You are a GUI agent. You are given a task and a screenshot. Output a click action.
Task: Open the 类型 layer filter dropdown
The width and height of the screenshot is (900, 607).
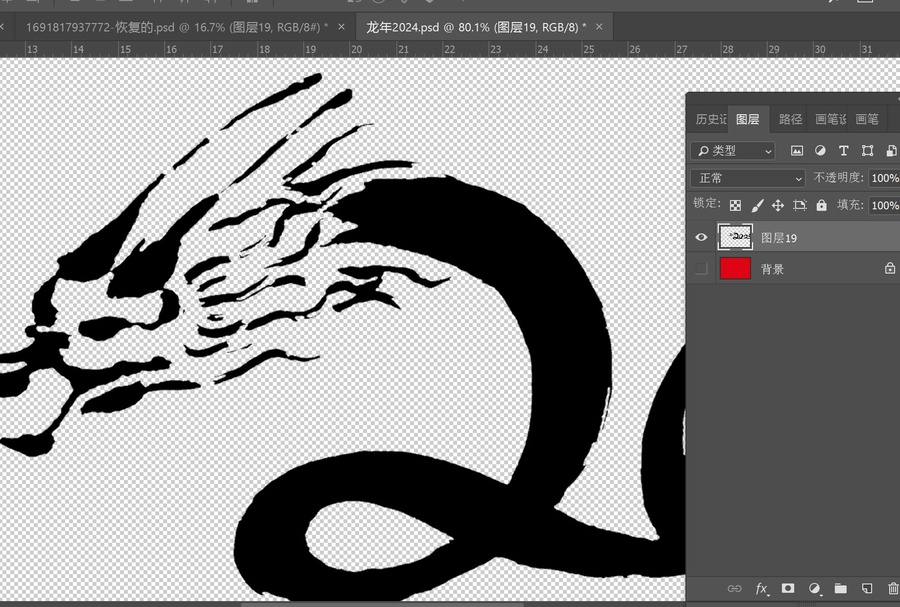[733, 150]
